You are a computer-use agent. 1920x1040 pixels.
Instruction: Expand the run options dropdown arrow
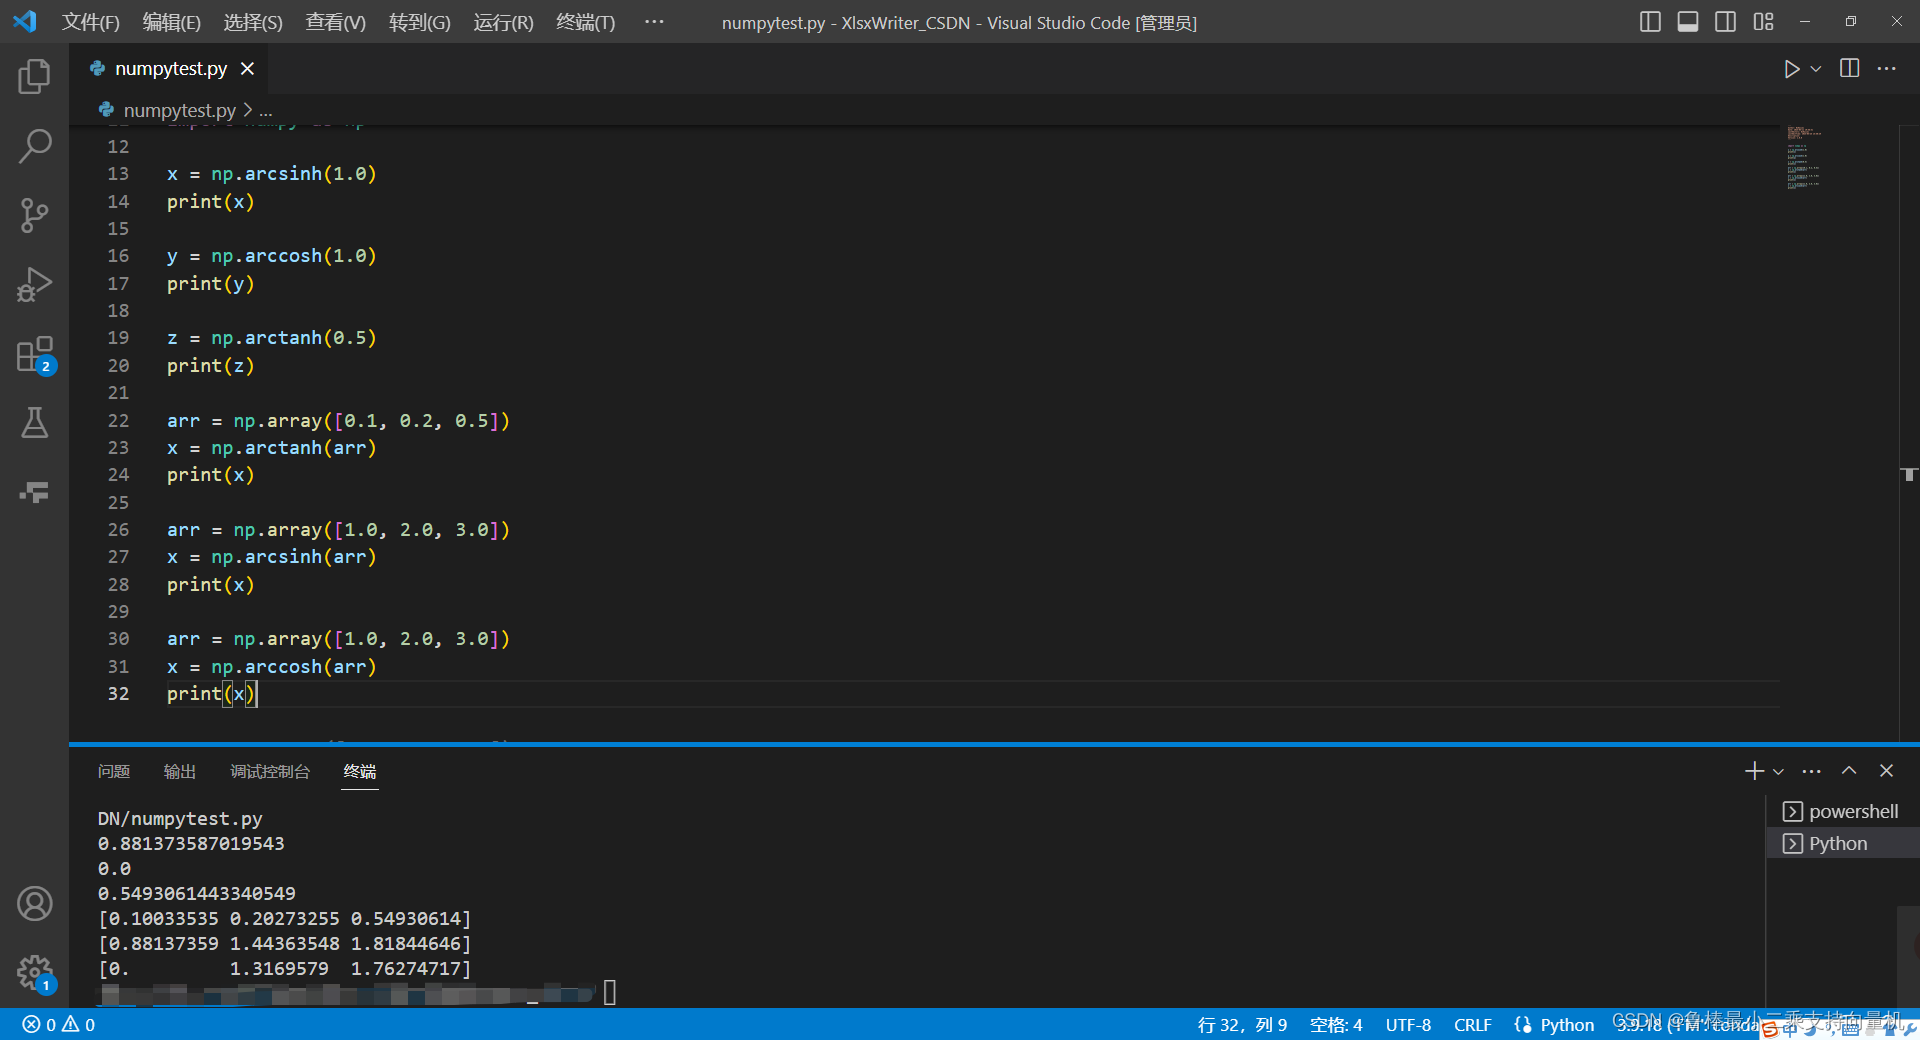[x=1816, y=69]
